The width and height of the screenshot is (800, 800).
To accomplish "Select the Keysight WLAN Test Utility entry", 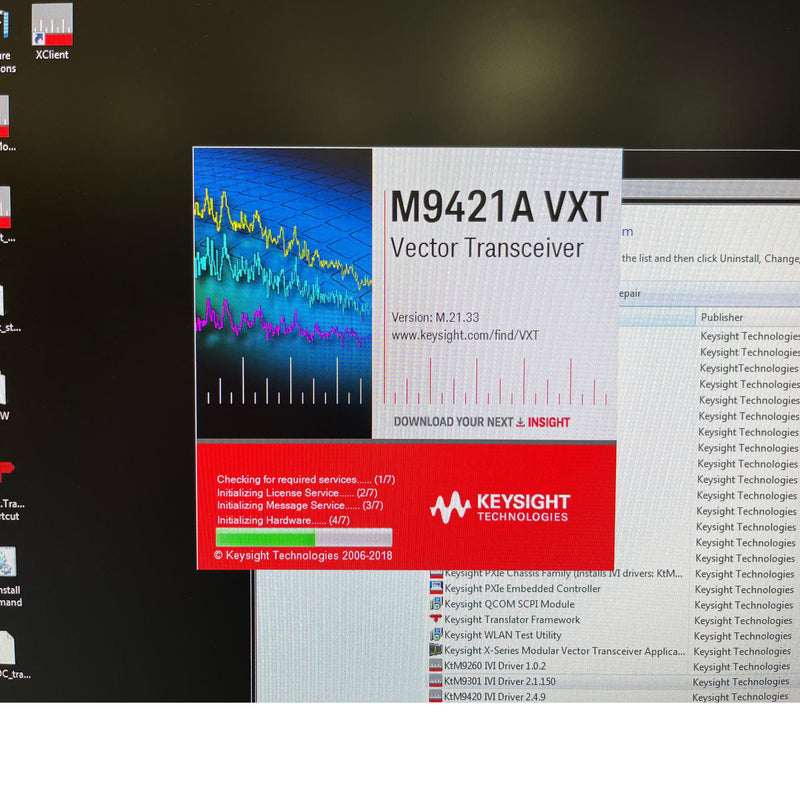I will coord(500,635).
